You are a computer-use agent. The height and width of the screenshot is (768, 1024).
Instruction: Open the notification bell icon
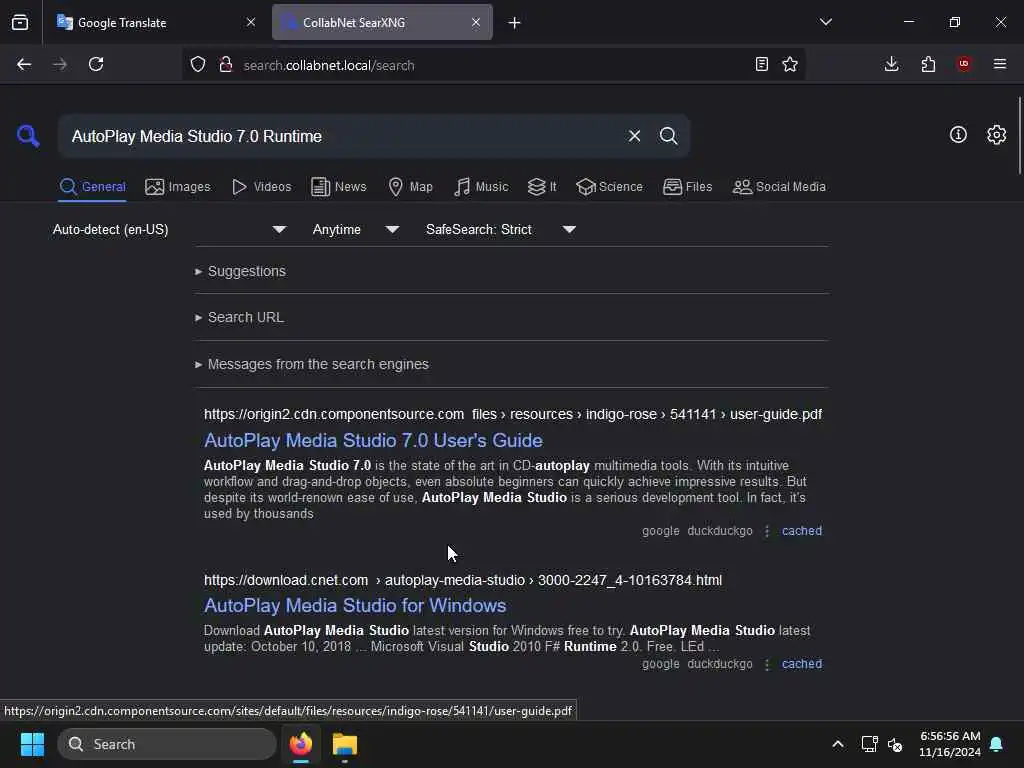tap(997, 744)
